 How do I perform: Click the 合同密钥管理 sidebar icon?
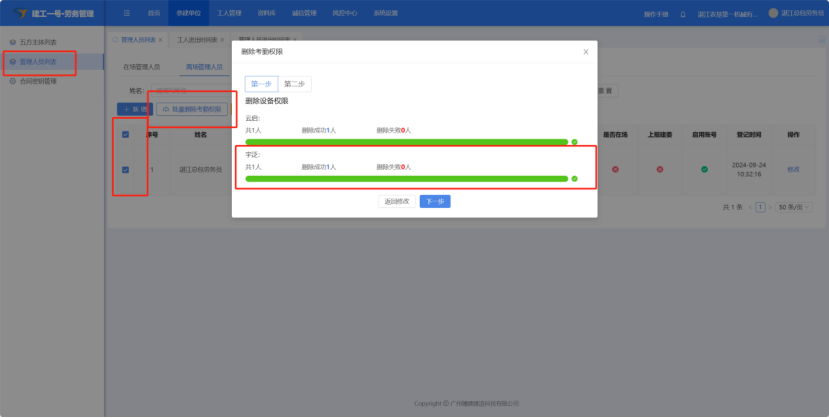11,81
